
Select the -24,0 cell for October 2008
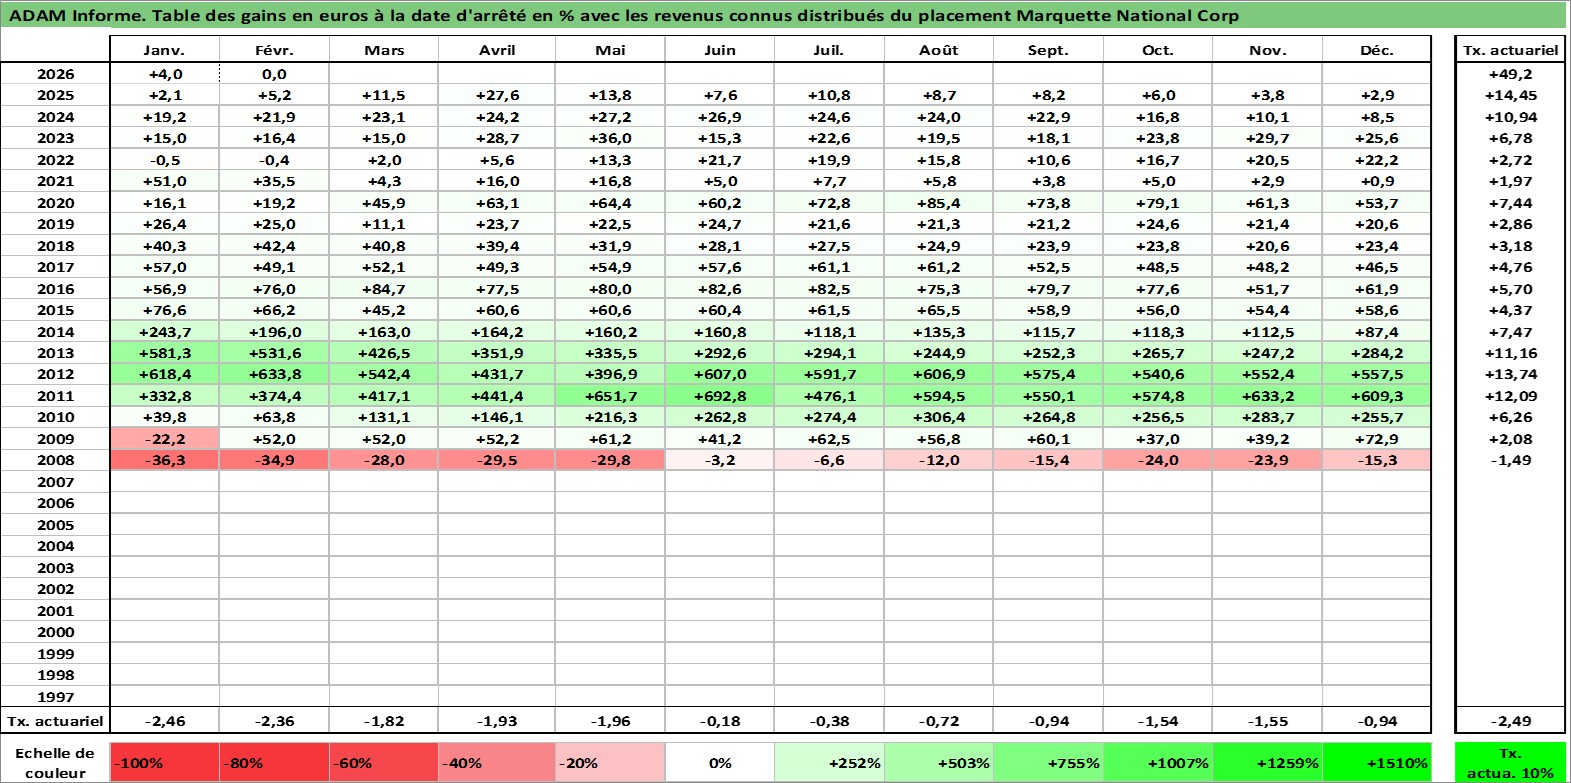coord(1158,460)
